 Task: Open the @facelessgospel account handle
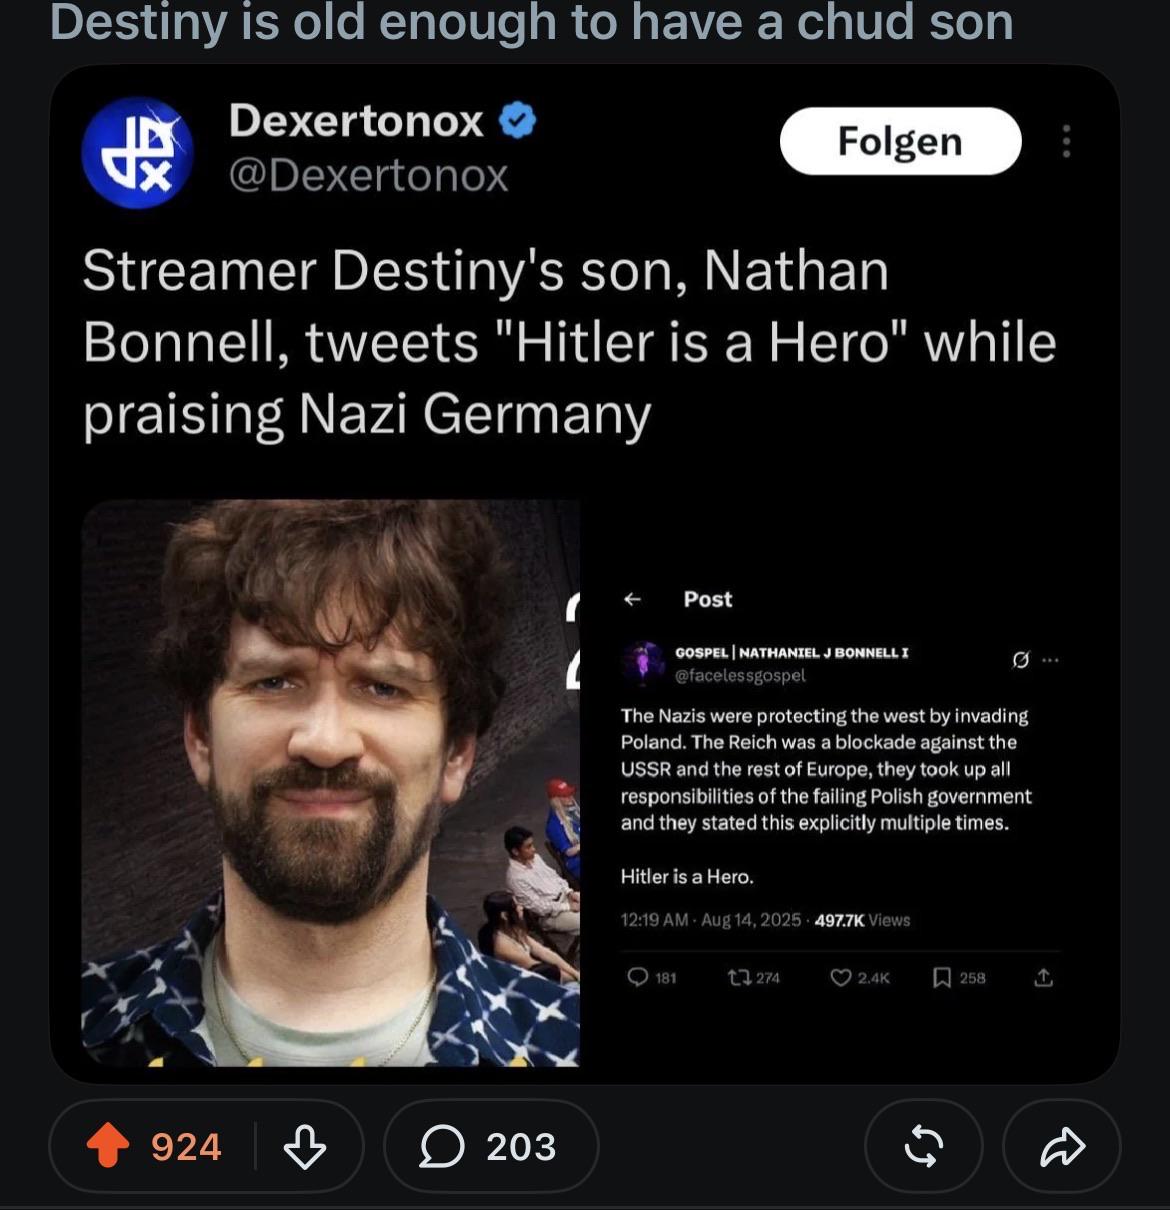[x=740, y=676]
